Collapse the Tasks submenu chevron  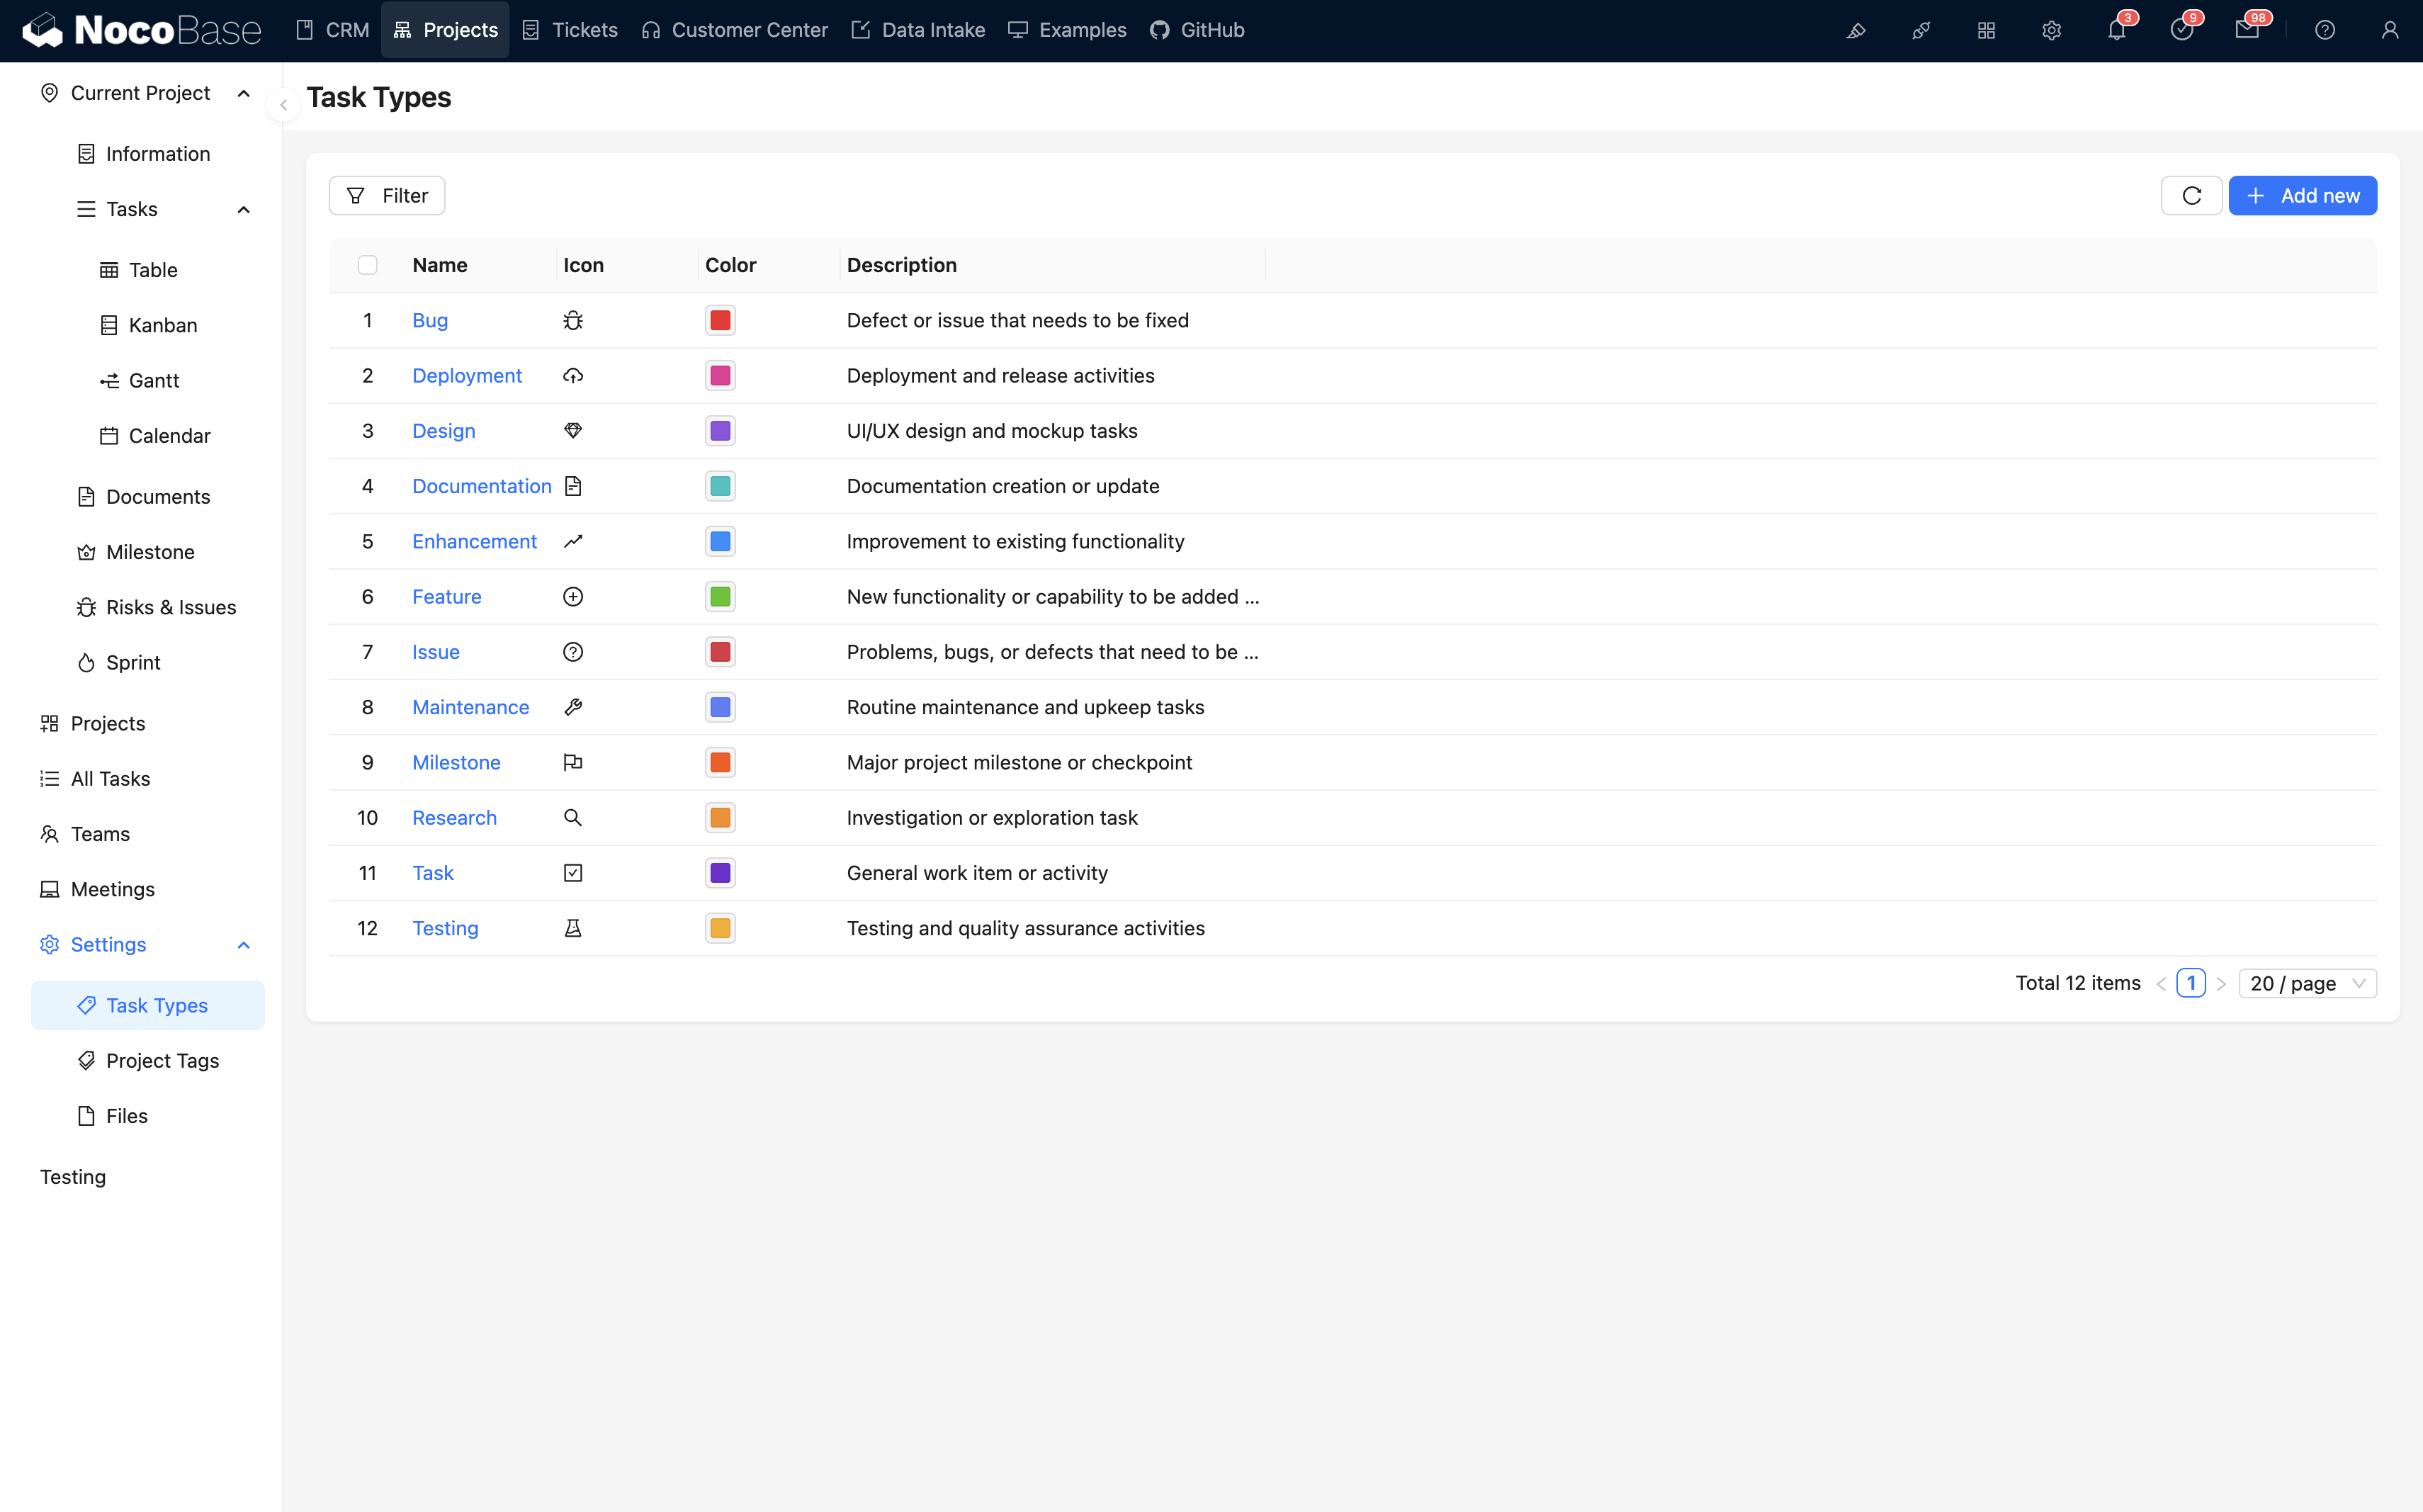click(x=243, y=209)
